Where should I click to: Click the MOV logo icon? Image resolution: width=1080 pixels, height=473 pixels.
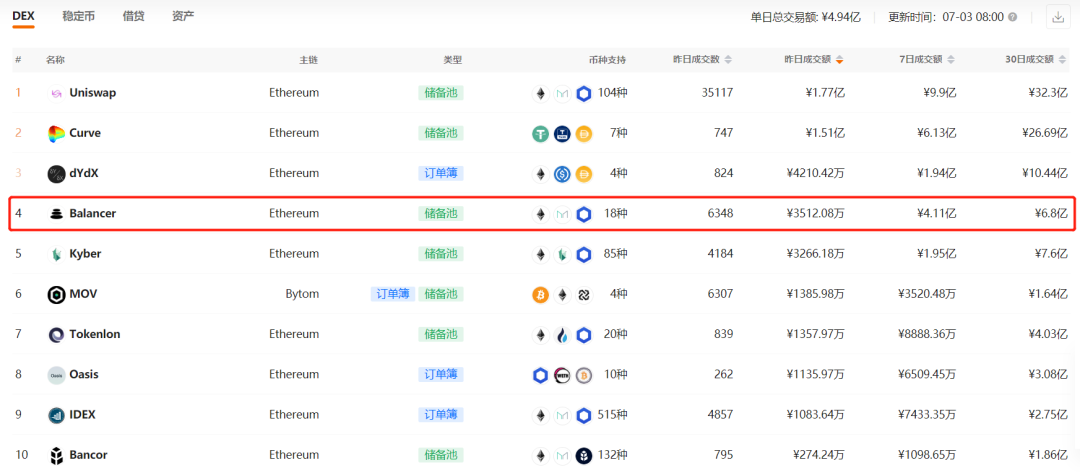point(56,295)
